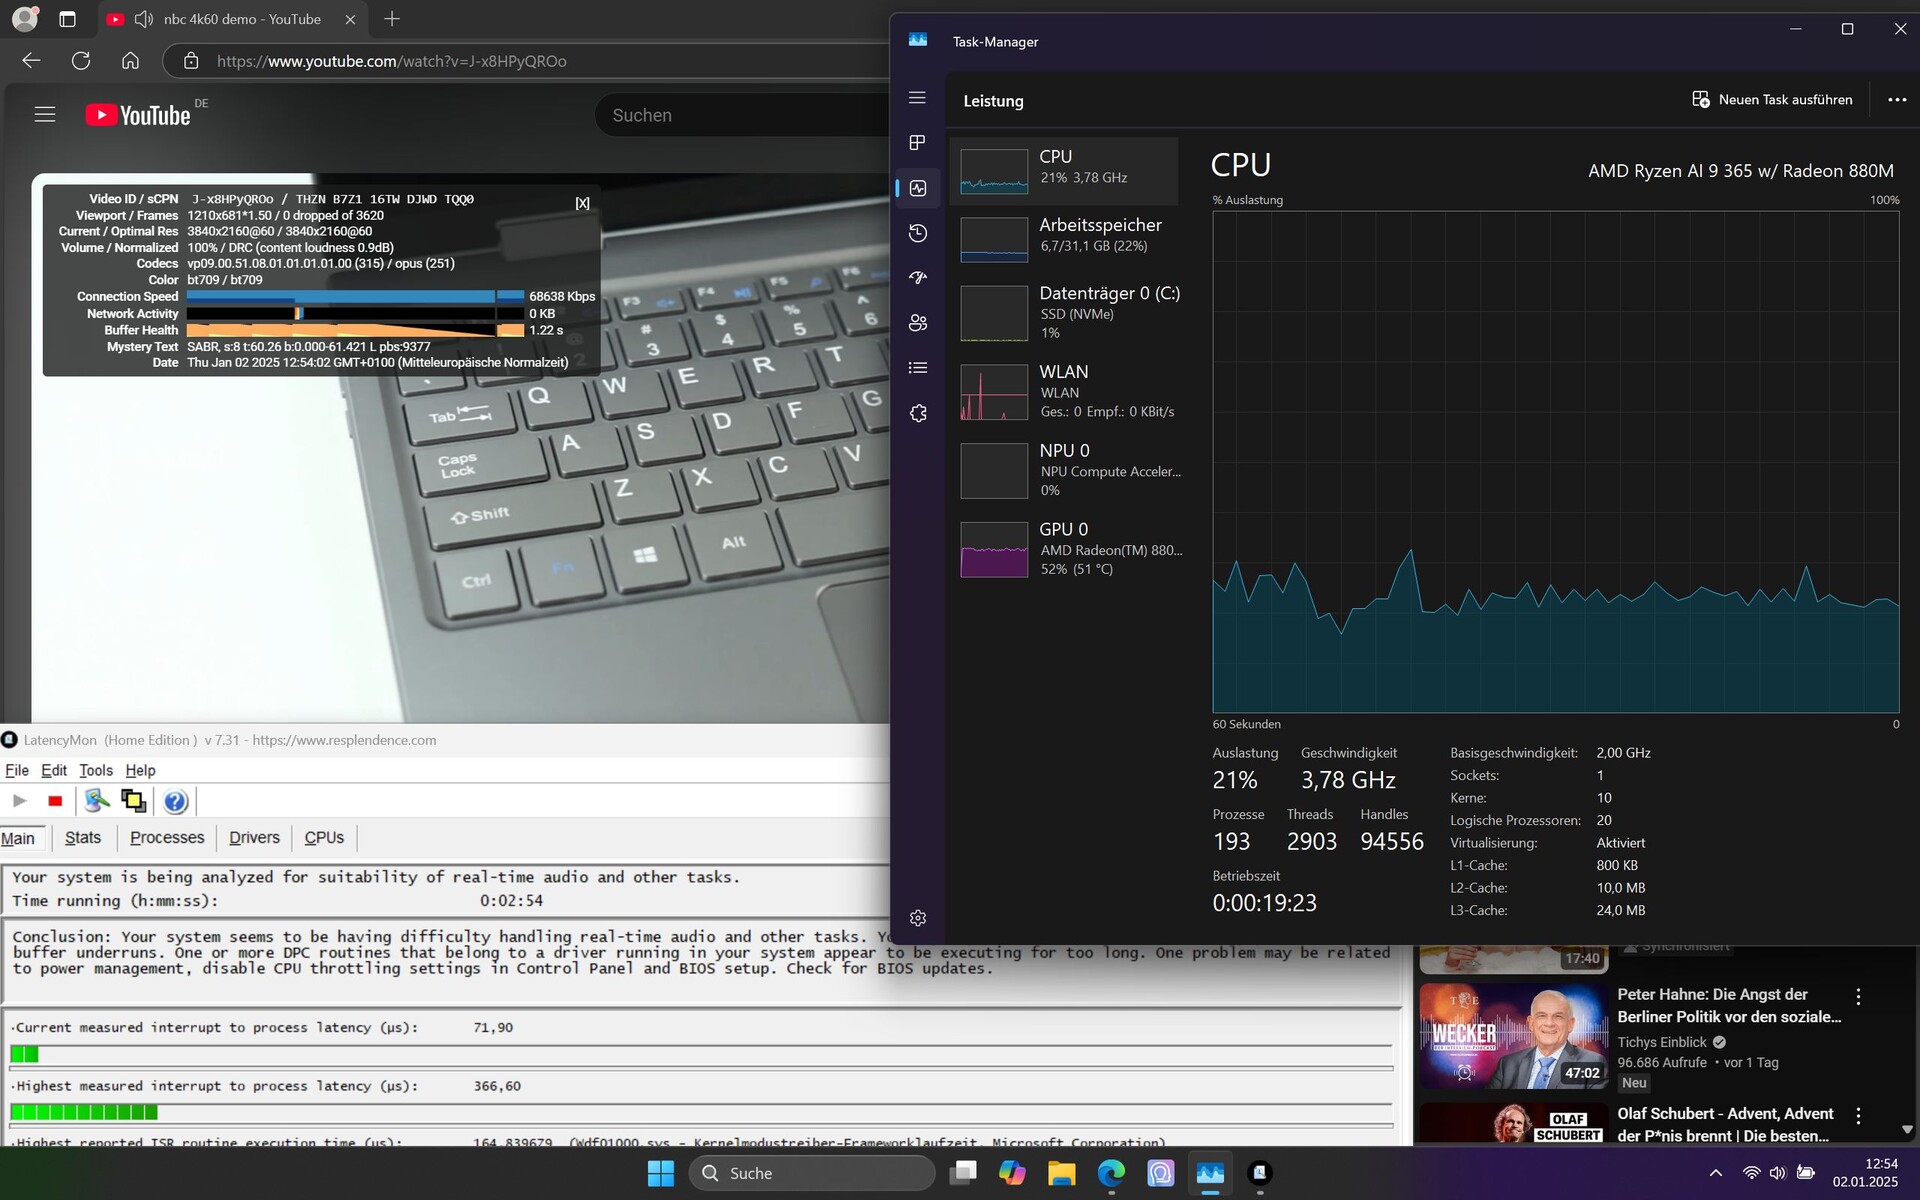This screenshot has width=1920, height=1200.
Task: Open Startup apps gauge icon in sidebar
Action: 917,278
